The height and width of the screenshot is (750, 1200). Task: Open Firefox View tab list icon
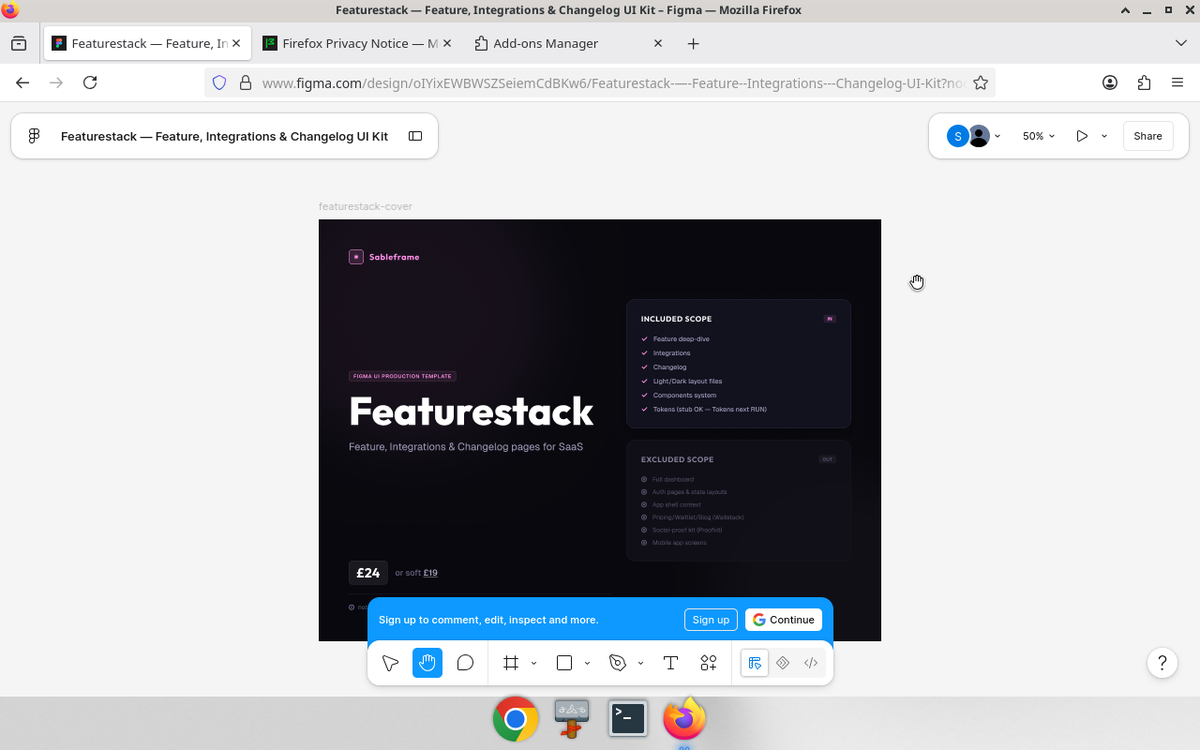click(x=18, y=43)
